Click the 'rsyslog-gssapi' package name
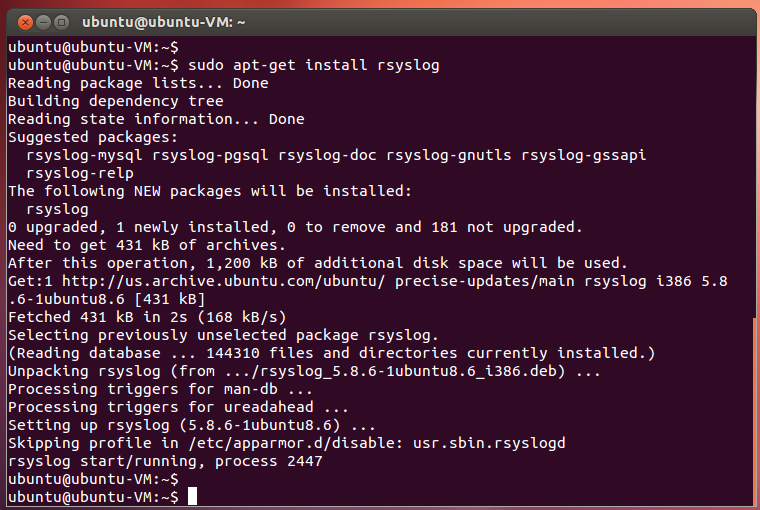Image resolution: width=760 pixels, height=510 pixels. (584, 156)
